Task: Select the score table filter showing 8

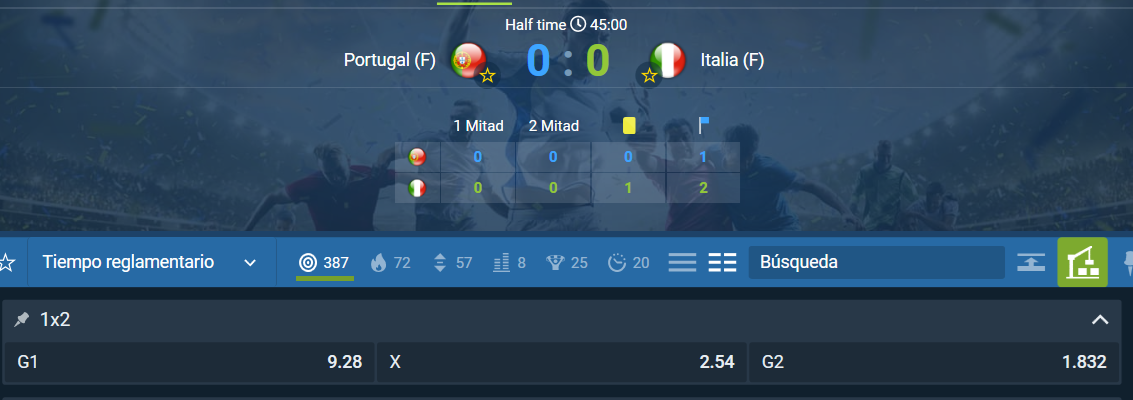Action: tap(509, 263)
